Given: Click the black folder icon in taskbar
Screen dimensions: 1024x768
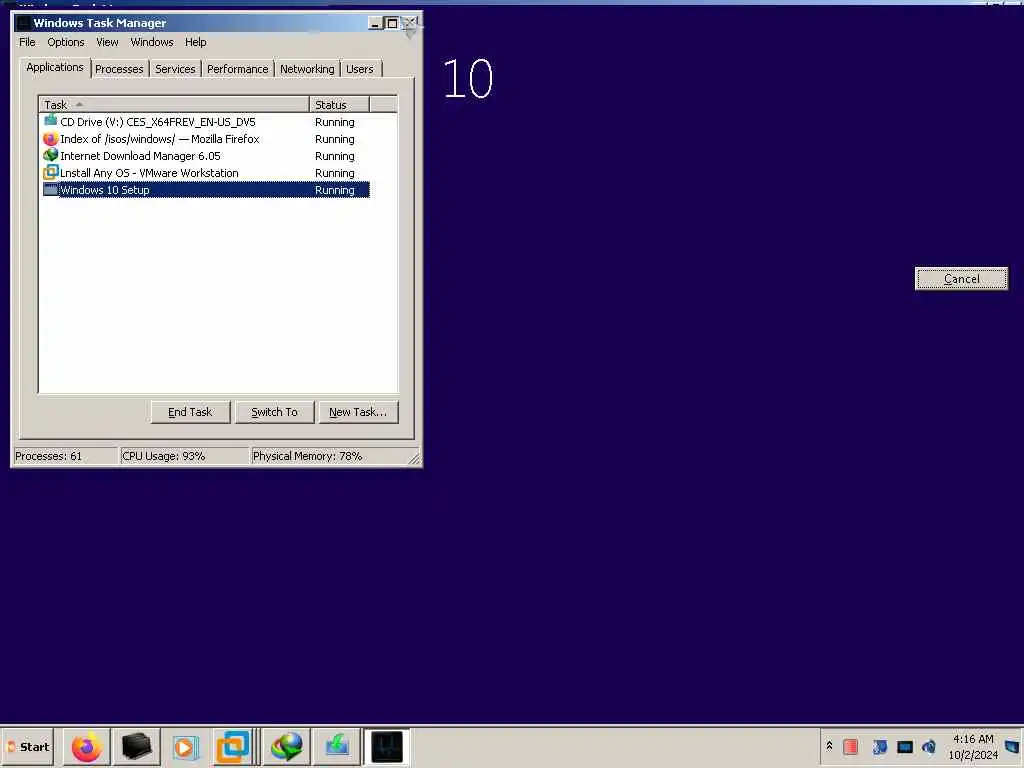Looking at the screenshot, I should (136, 747).
